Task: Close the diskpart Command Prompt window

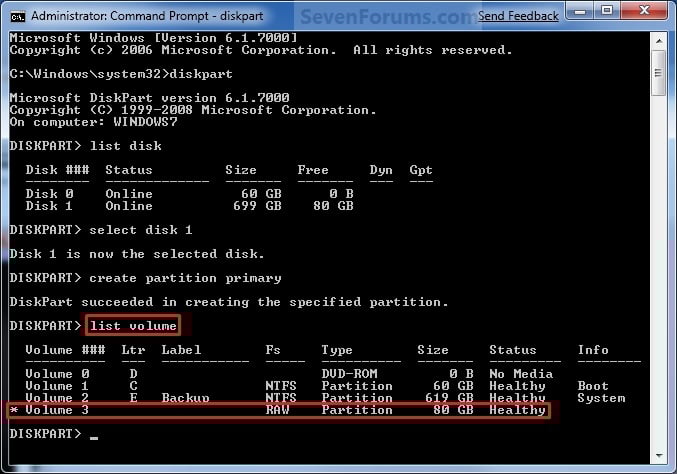Action: pos(645,11)
